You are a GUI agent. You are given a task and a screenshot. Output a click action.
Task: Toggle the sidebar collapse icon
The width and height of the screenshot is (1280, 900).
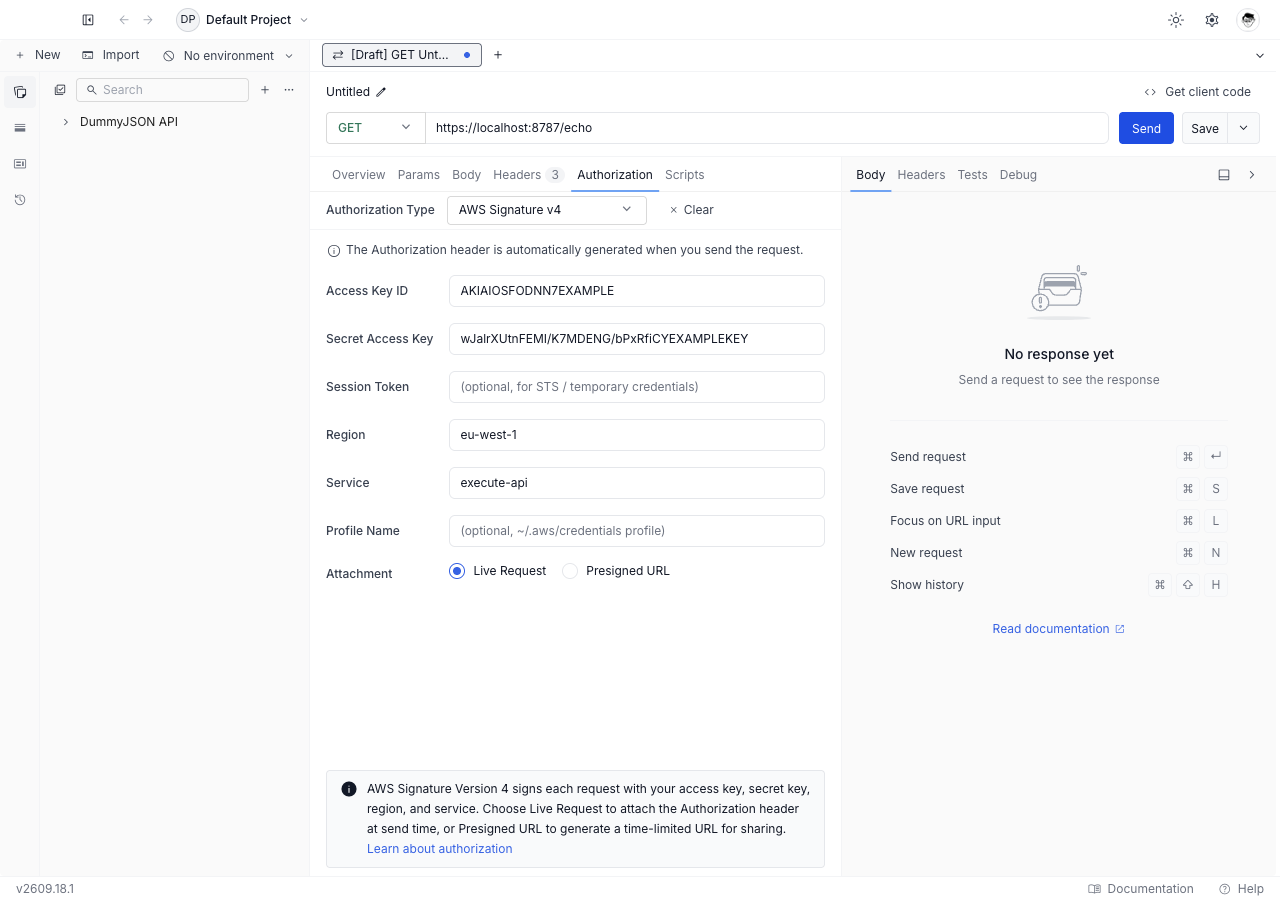[88, 20]
